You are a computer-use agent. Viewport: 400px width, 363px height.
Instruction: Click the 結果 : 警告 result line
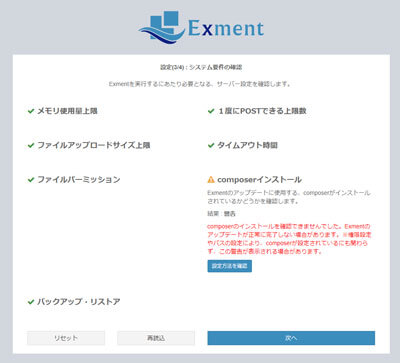pyautogui.click(x=221, y=214)
